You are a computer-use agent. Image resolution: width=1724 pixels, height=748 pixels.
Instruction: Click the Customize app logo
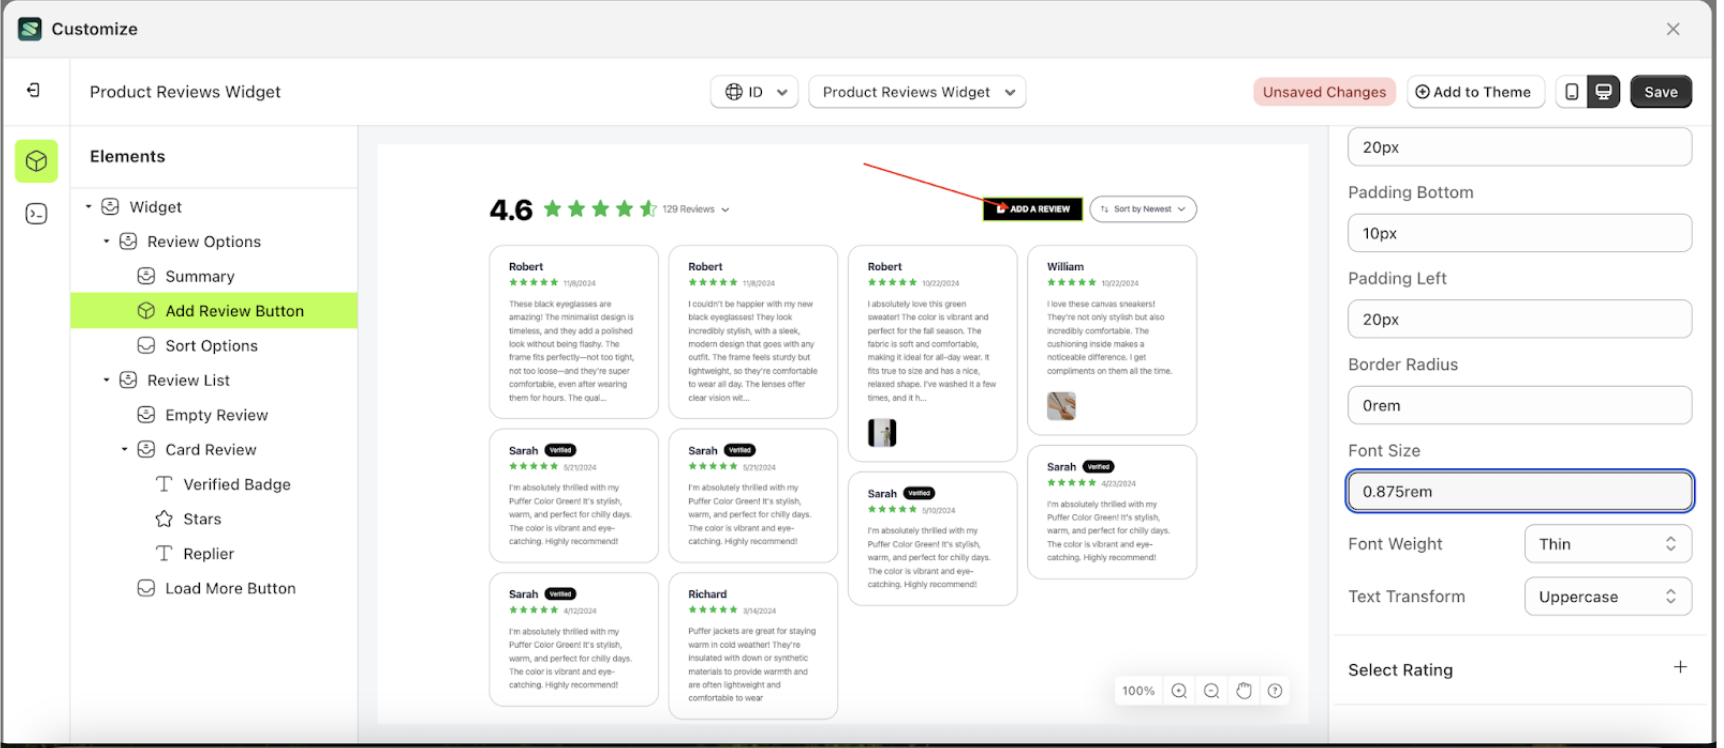30,29
